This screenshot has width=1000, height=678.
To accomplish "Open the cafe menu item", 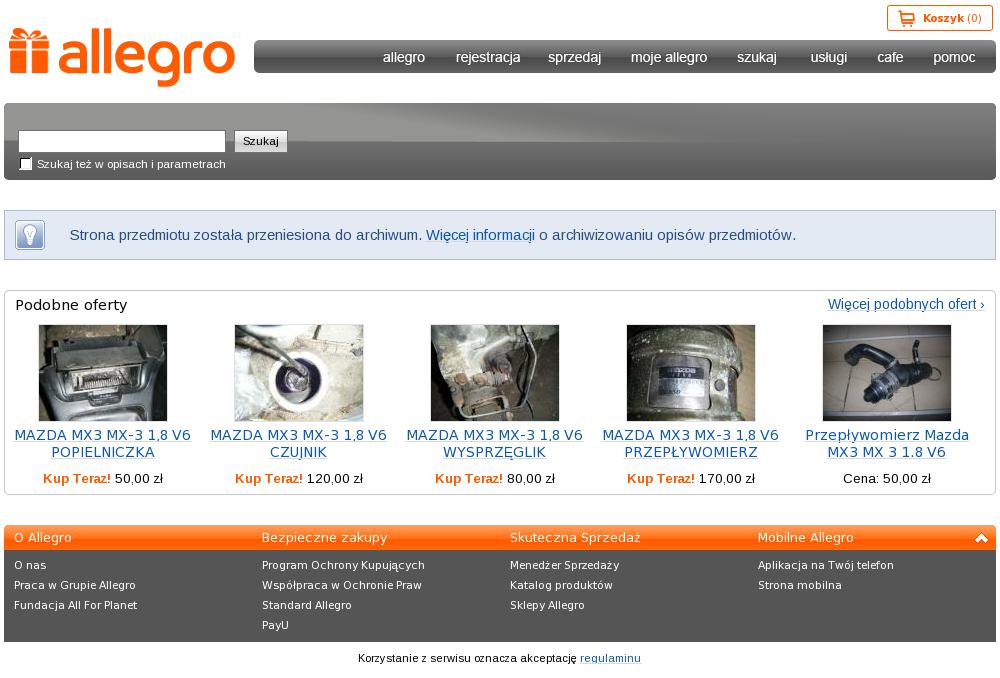I will click(x=890, y=57).
